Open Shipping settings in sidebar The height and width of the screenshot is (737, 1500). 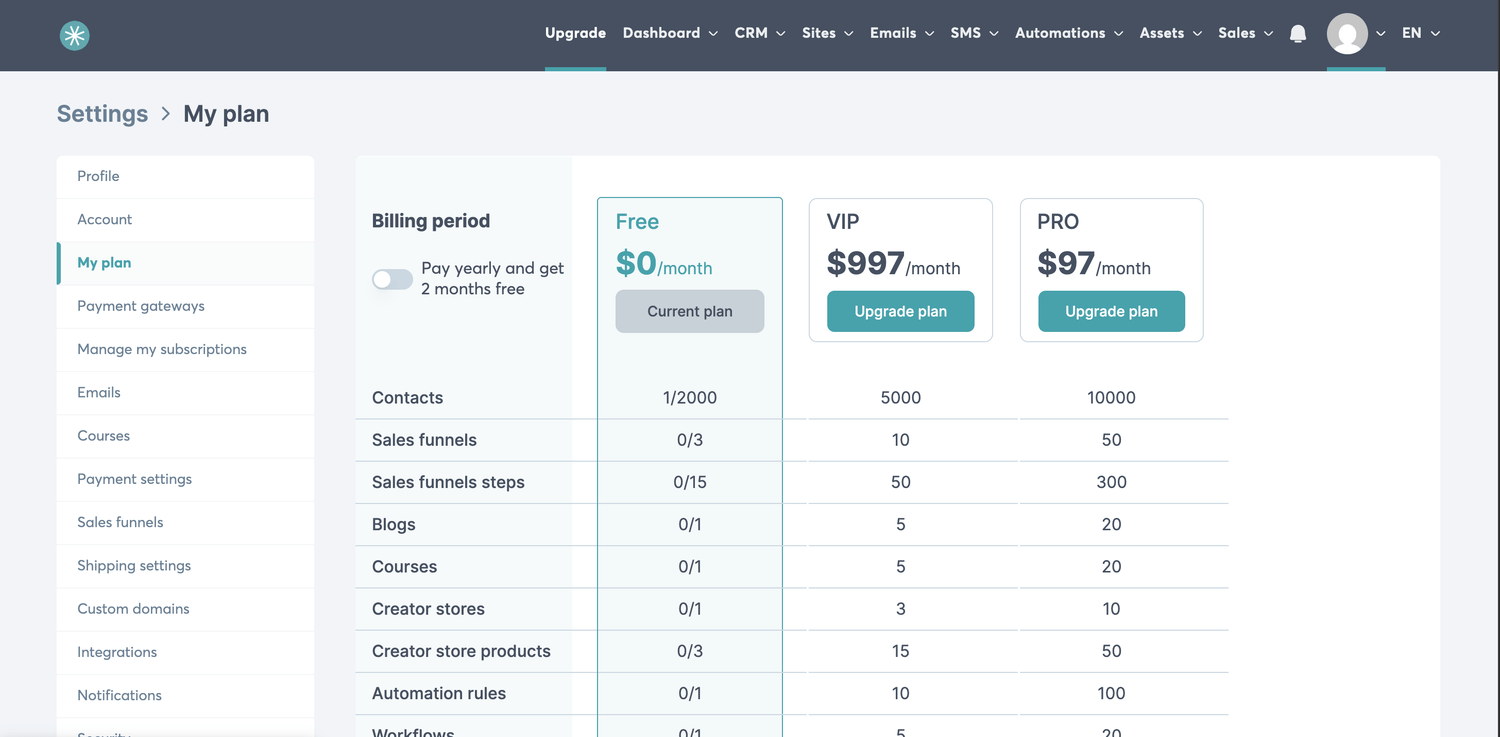pyautogui.click(x=185, y=565)
